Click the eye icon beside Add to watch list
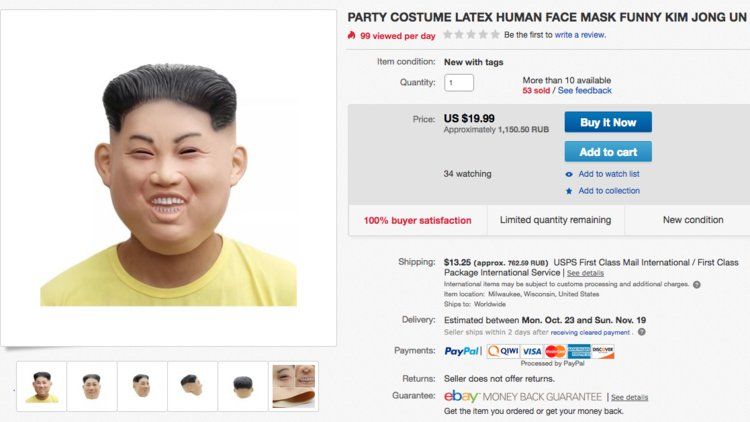 pyautogui.click(x=569, y=174)
